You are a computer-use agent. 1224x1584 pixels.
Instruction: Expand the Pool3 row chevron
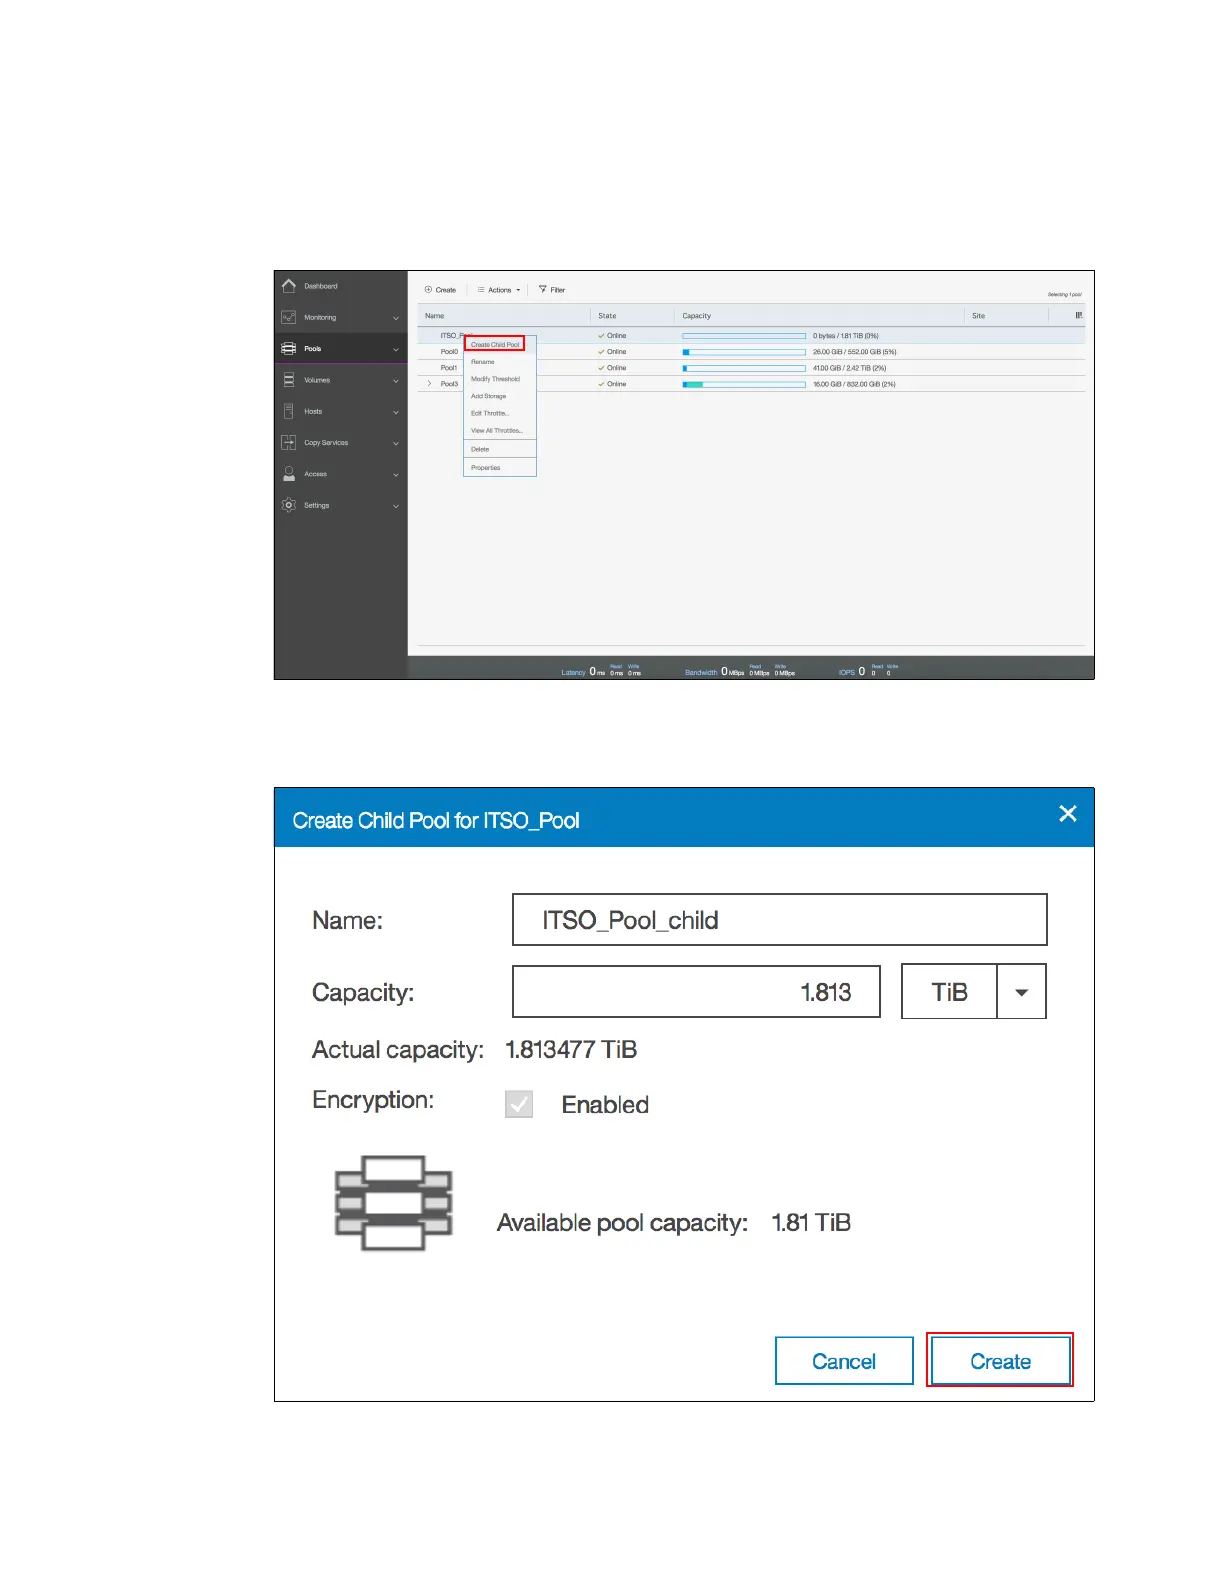click(x=430, y=384)
